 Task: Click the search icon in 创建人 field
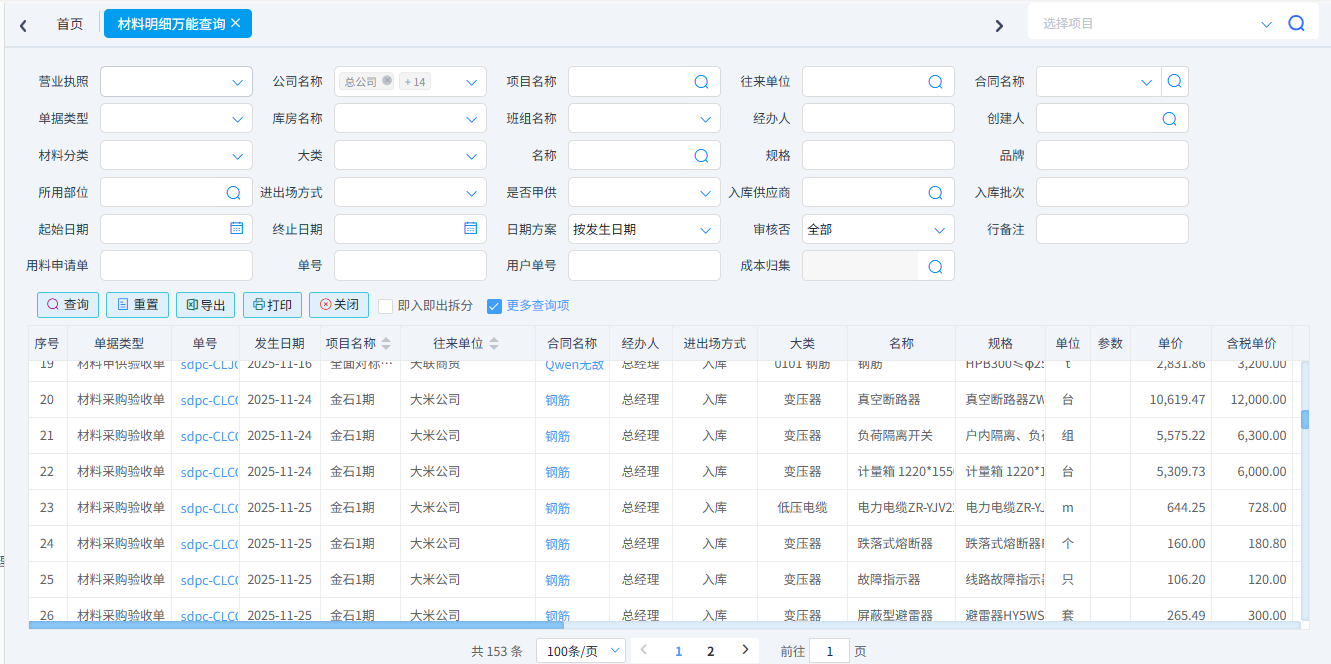pyautogui.click(x=1169, y=118)
